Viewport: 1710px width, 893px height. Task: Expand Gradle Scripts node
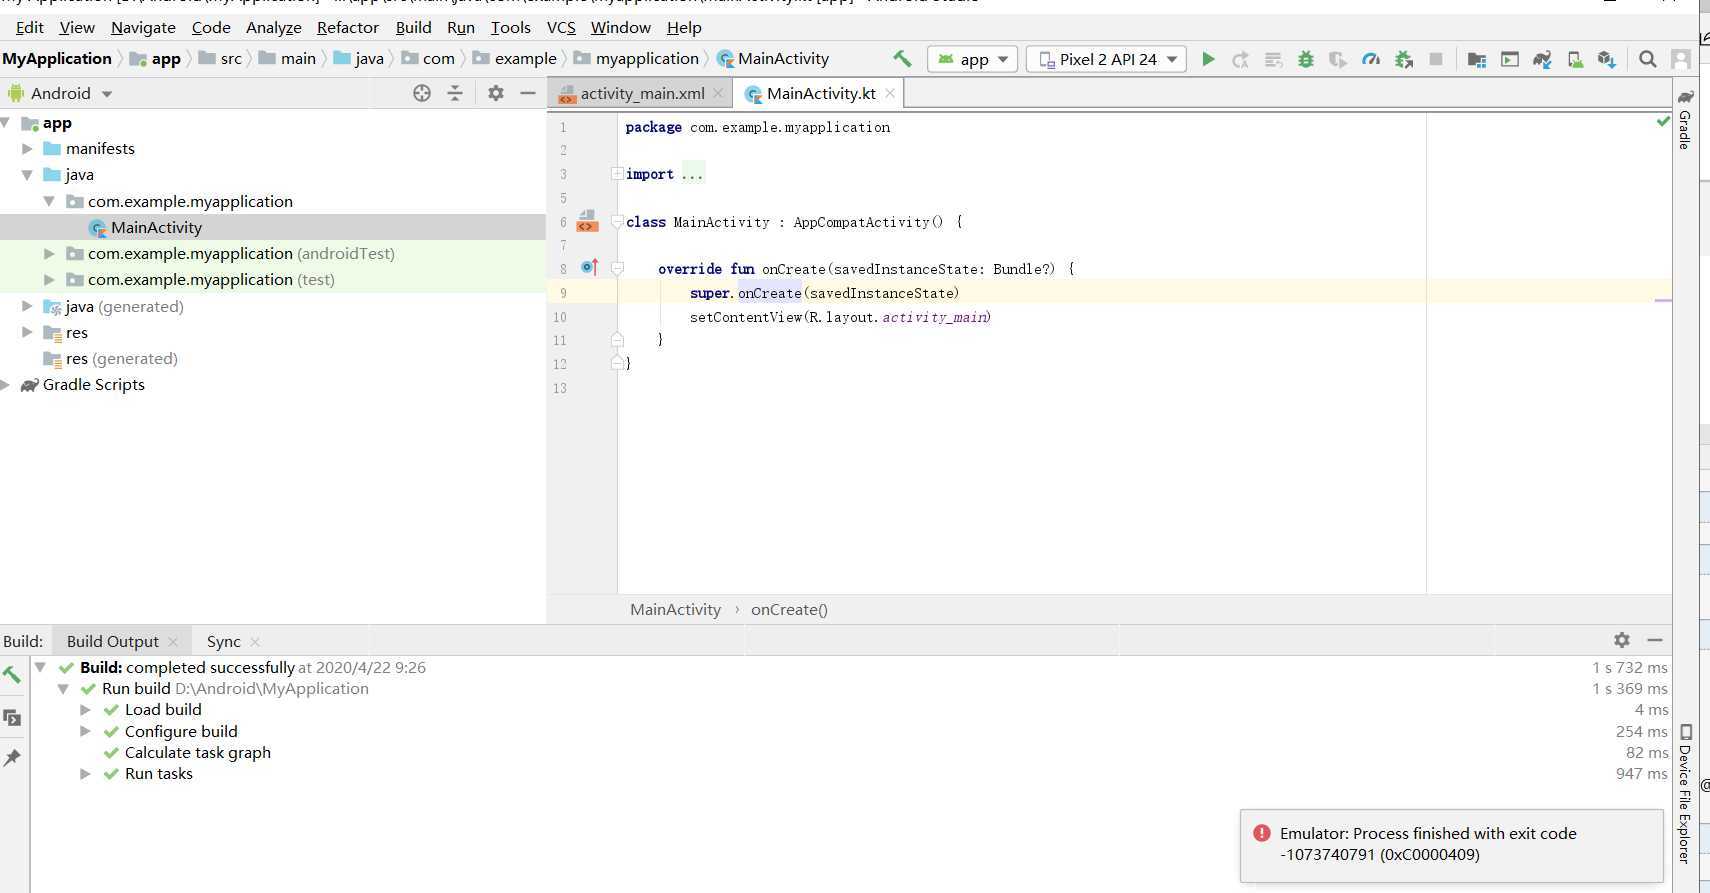6,384
